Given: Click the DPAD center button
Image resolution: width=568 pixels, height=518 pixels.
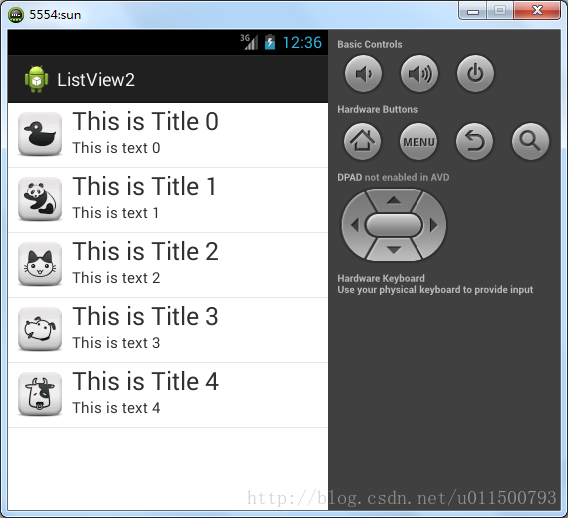Looking at the screenshot, I should (x=394, y=225).
